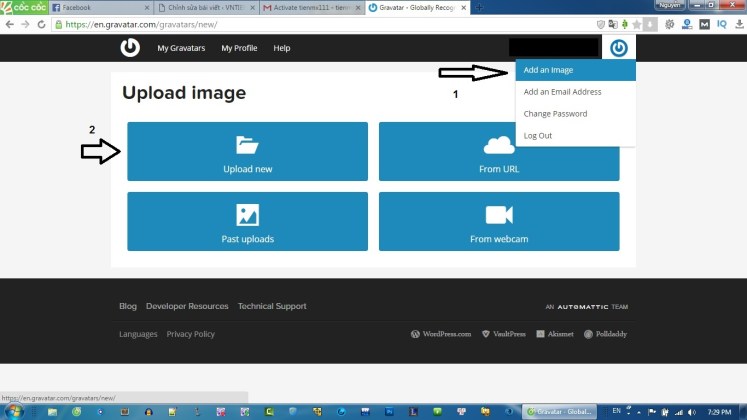The image size is (747, 420).
Task: Select the From webcam camera tile
Action: (499, 221)
